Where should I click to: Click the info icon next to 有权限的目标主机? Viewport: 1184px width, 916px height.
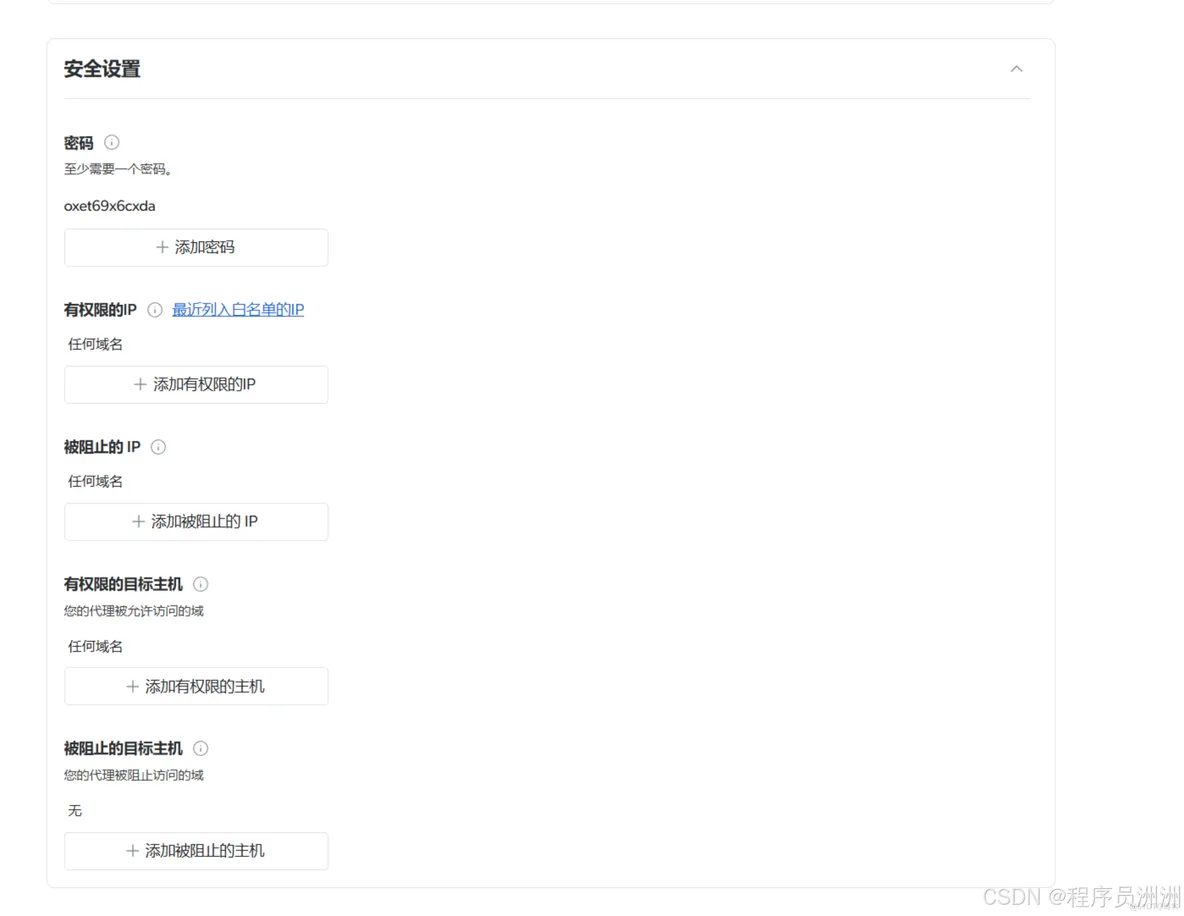click(200, 584)
